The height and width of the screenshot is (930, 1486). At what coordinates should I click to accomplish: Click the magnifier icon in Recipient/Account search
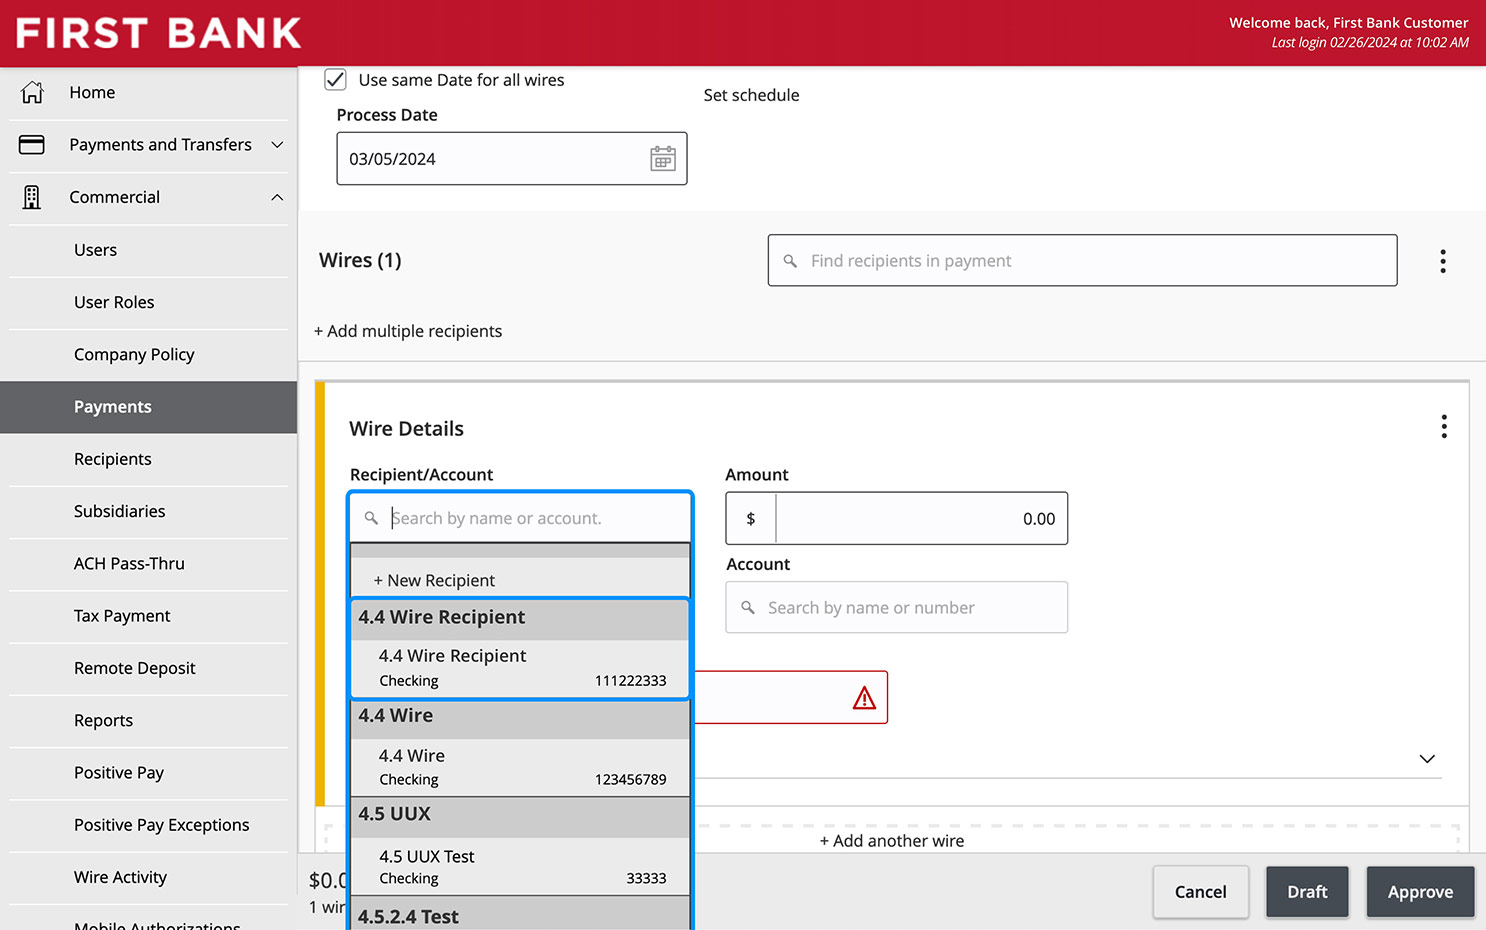[x=371, y=518]
